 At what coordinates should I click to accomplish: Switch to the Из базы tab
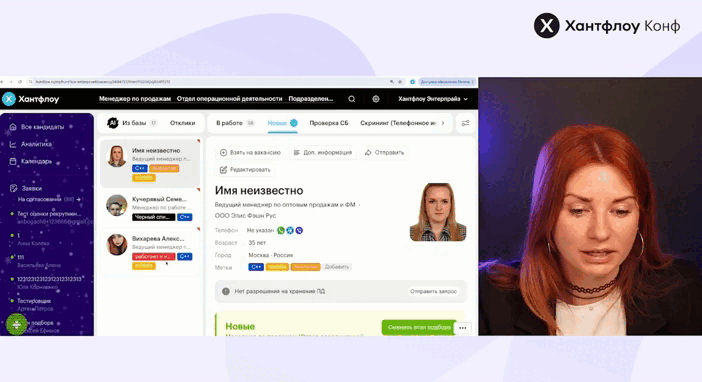134,123
